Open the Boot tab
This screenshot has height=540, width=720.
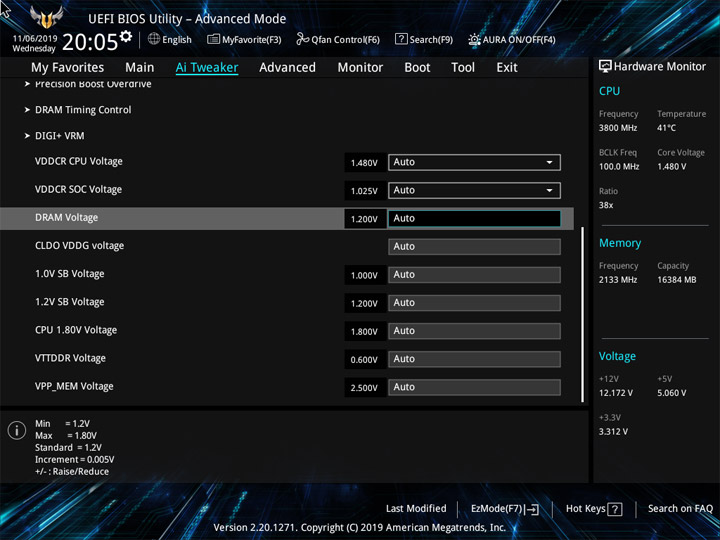(417, 68)
